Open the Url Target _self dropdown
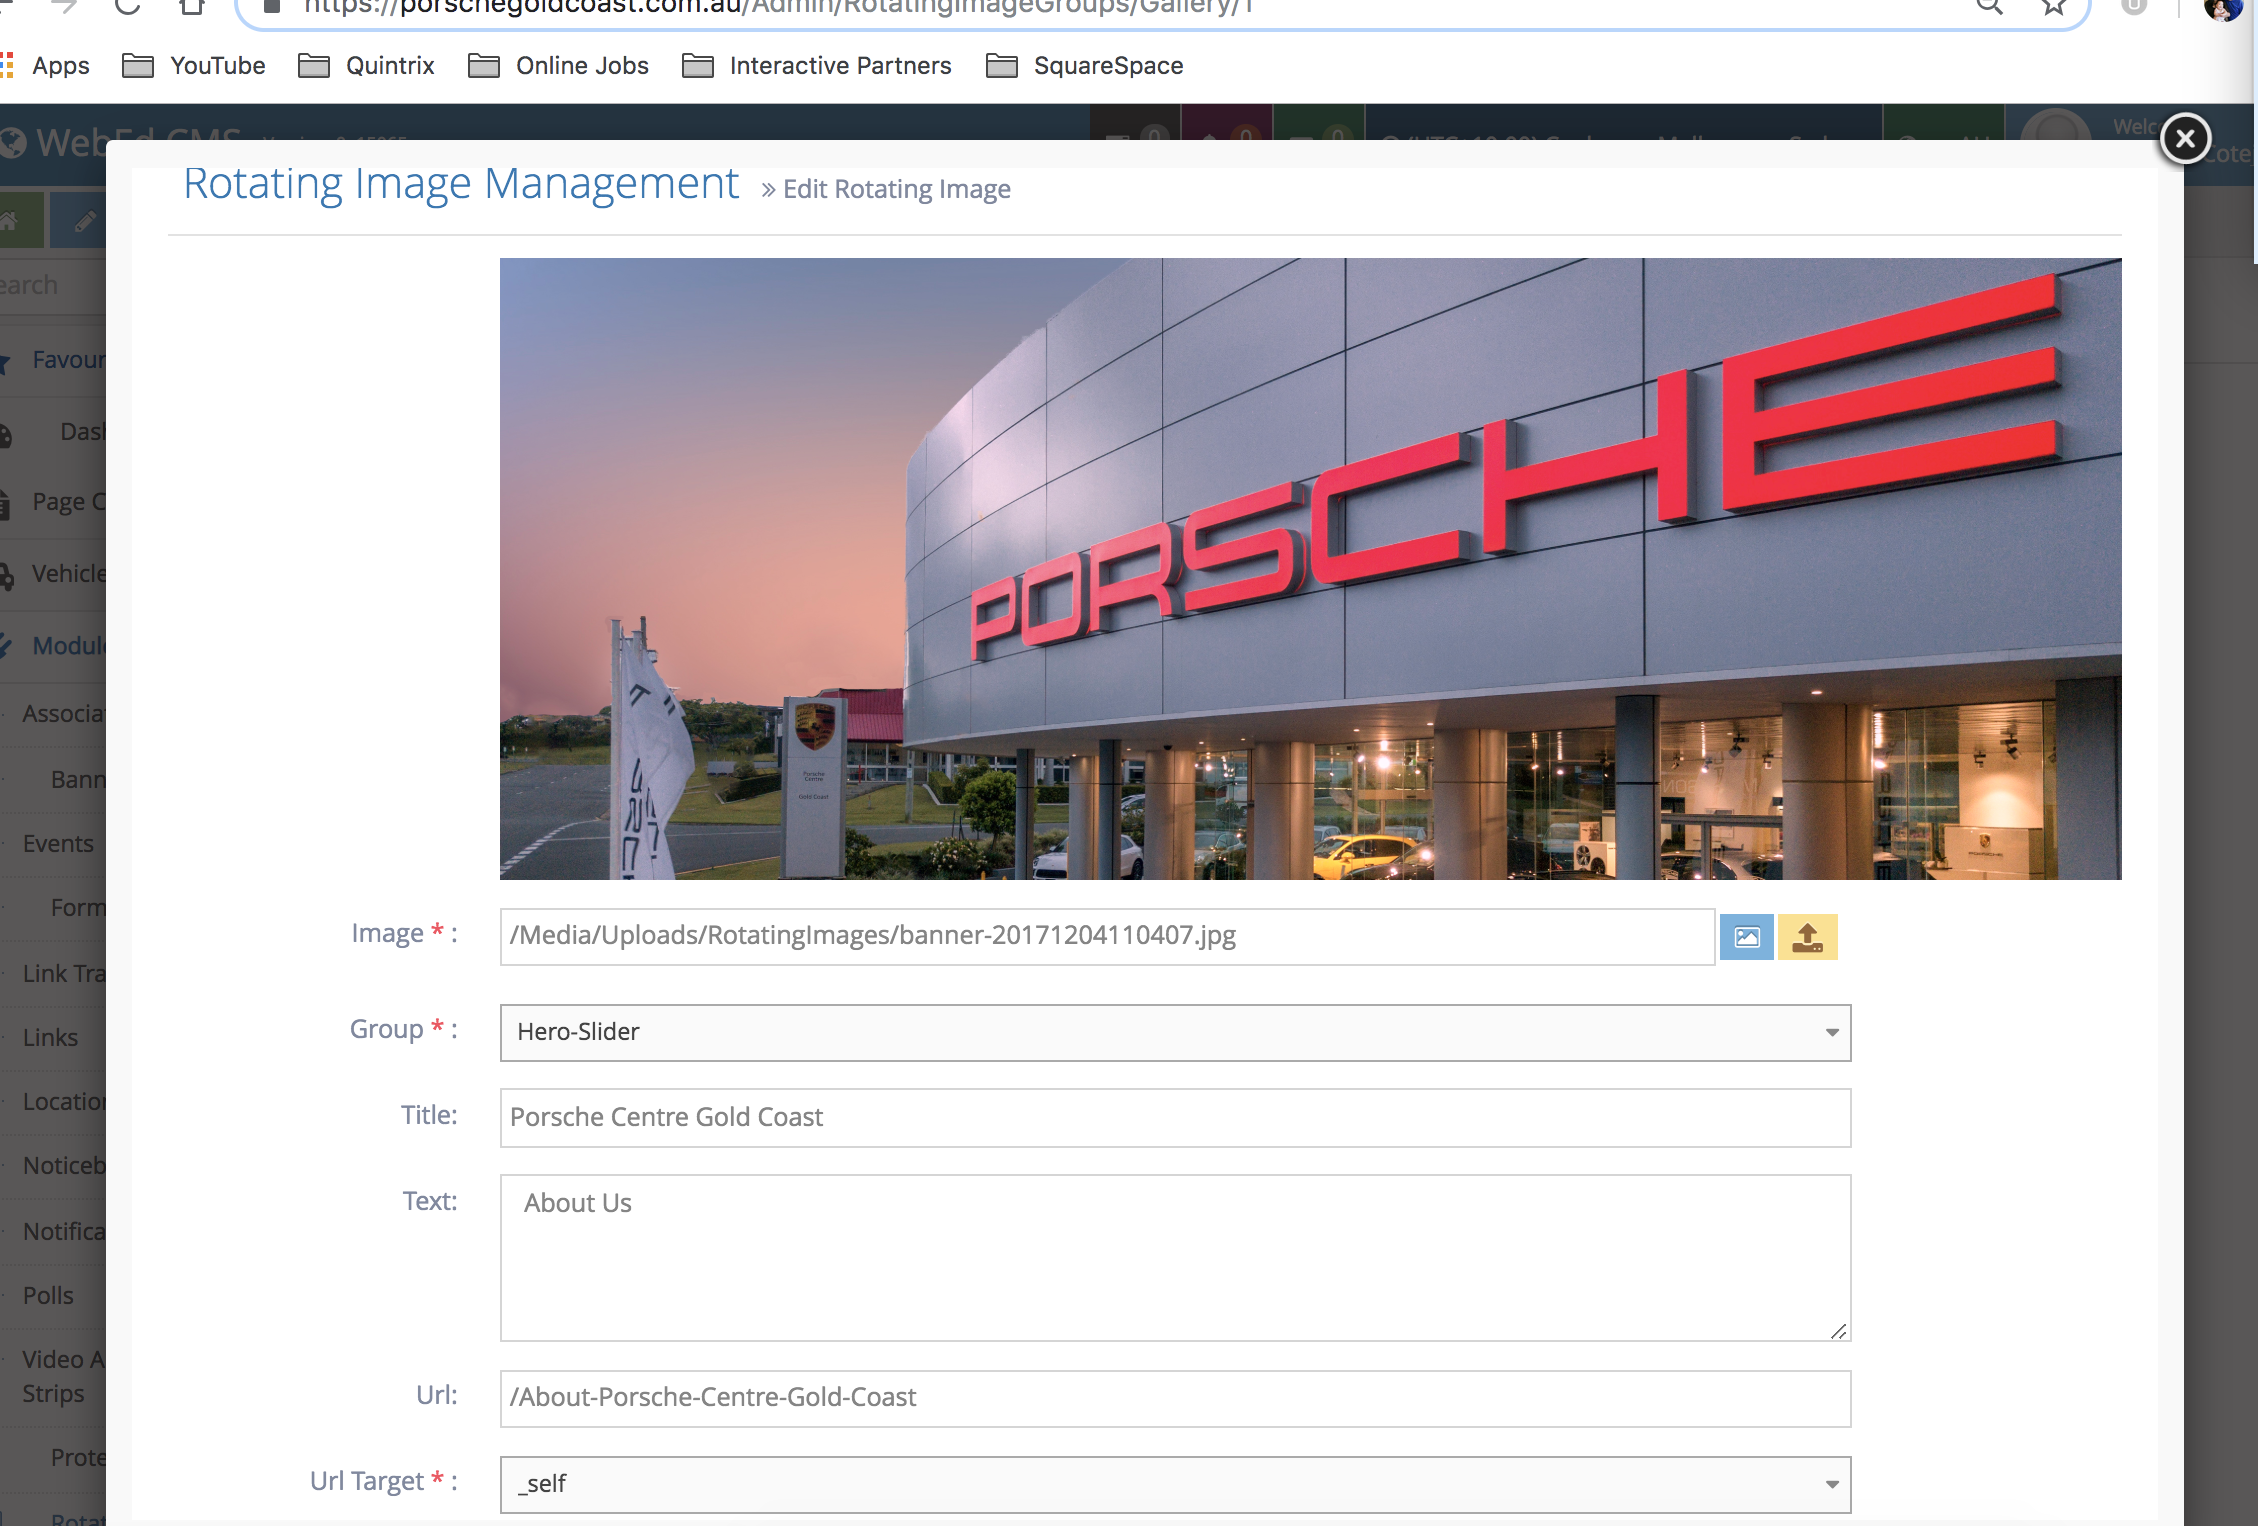This screenshot has width=2258, height=1526. pyautogui.click(x=1175, y=1484)
